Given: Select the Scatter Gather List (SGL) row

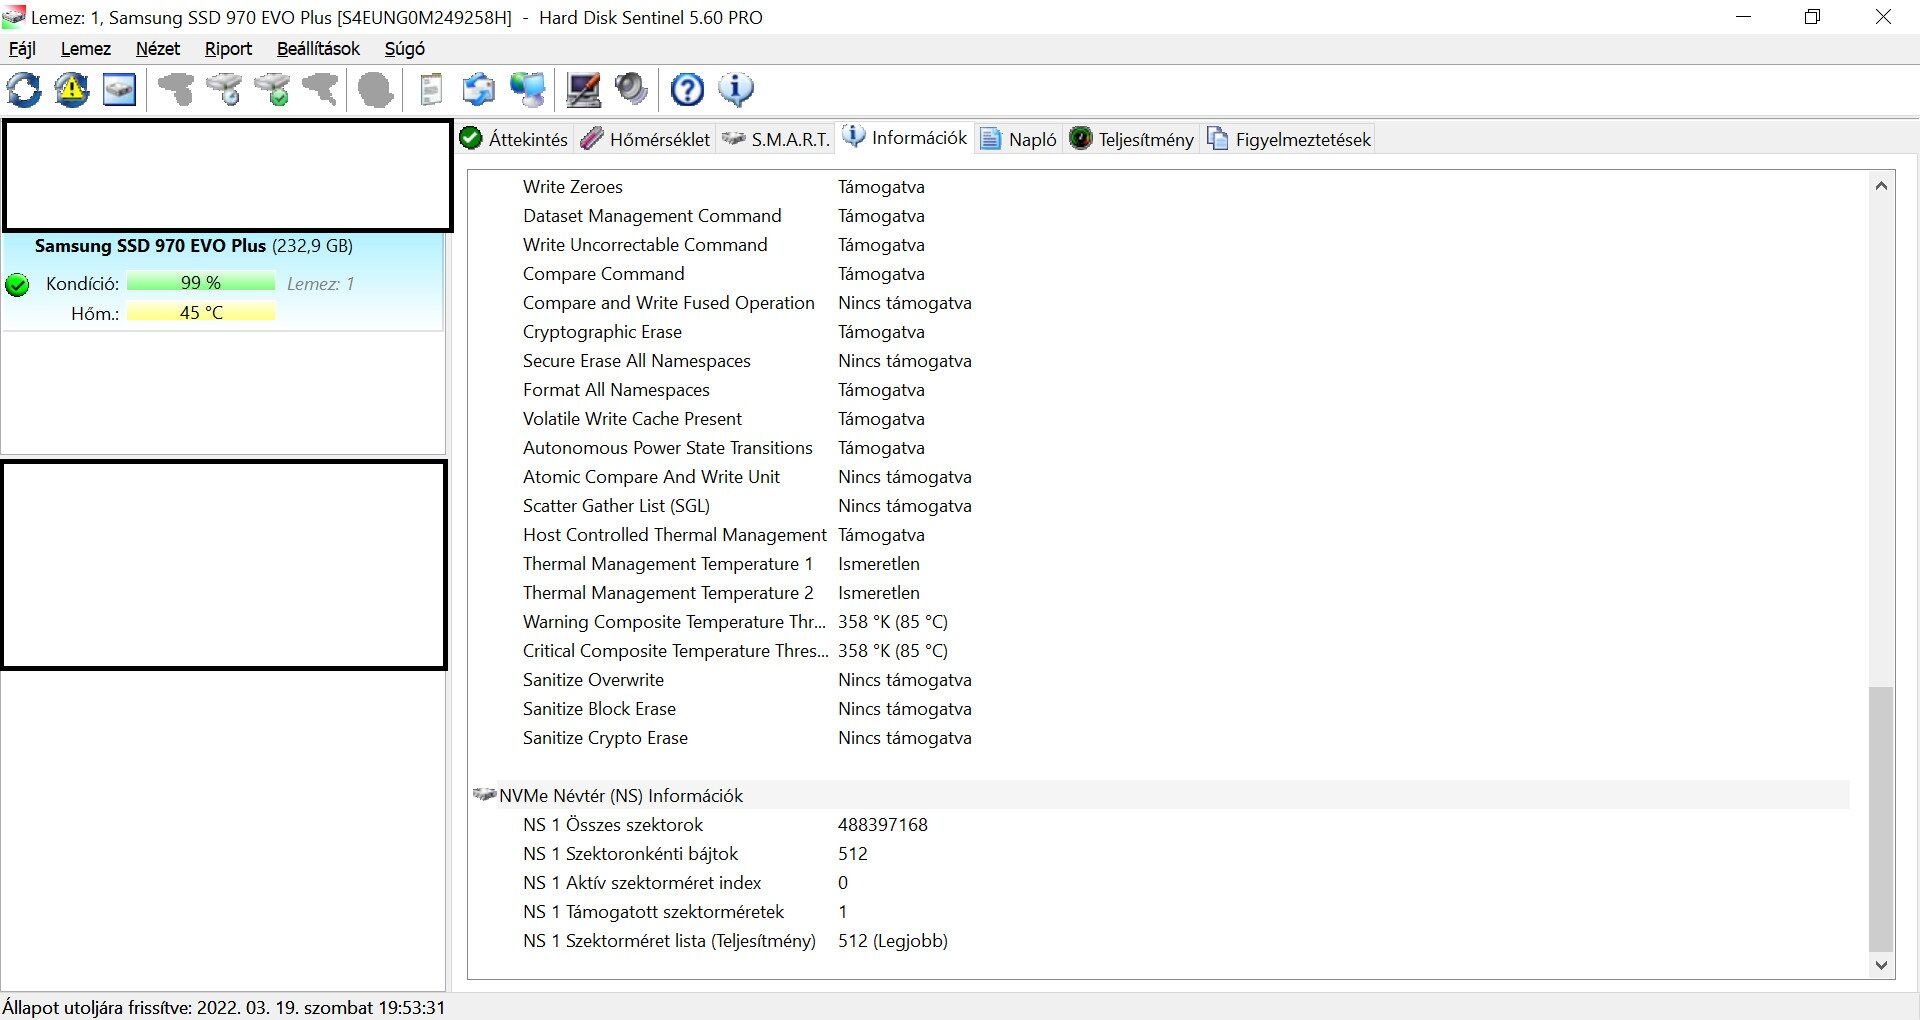Looking at the screenshot, I should tap(1161, 506).
